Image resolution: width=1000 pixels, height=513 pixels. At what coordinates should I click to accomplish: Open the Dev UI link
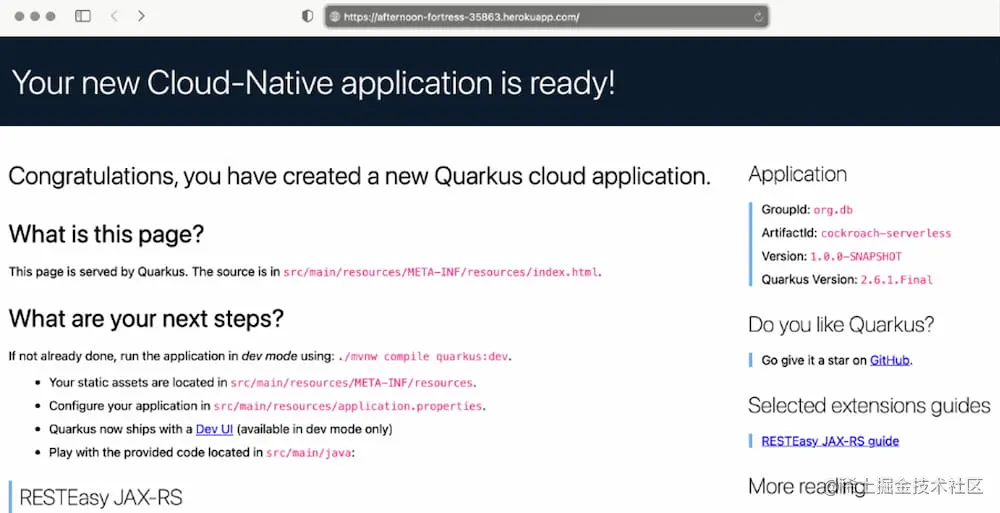tap(214, 429)
